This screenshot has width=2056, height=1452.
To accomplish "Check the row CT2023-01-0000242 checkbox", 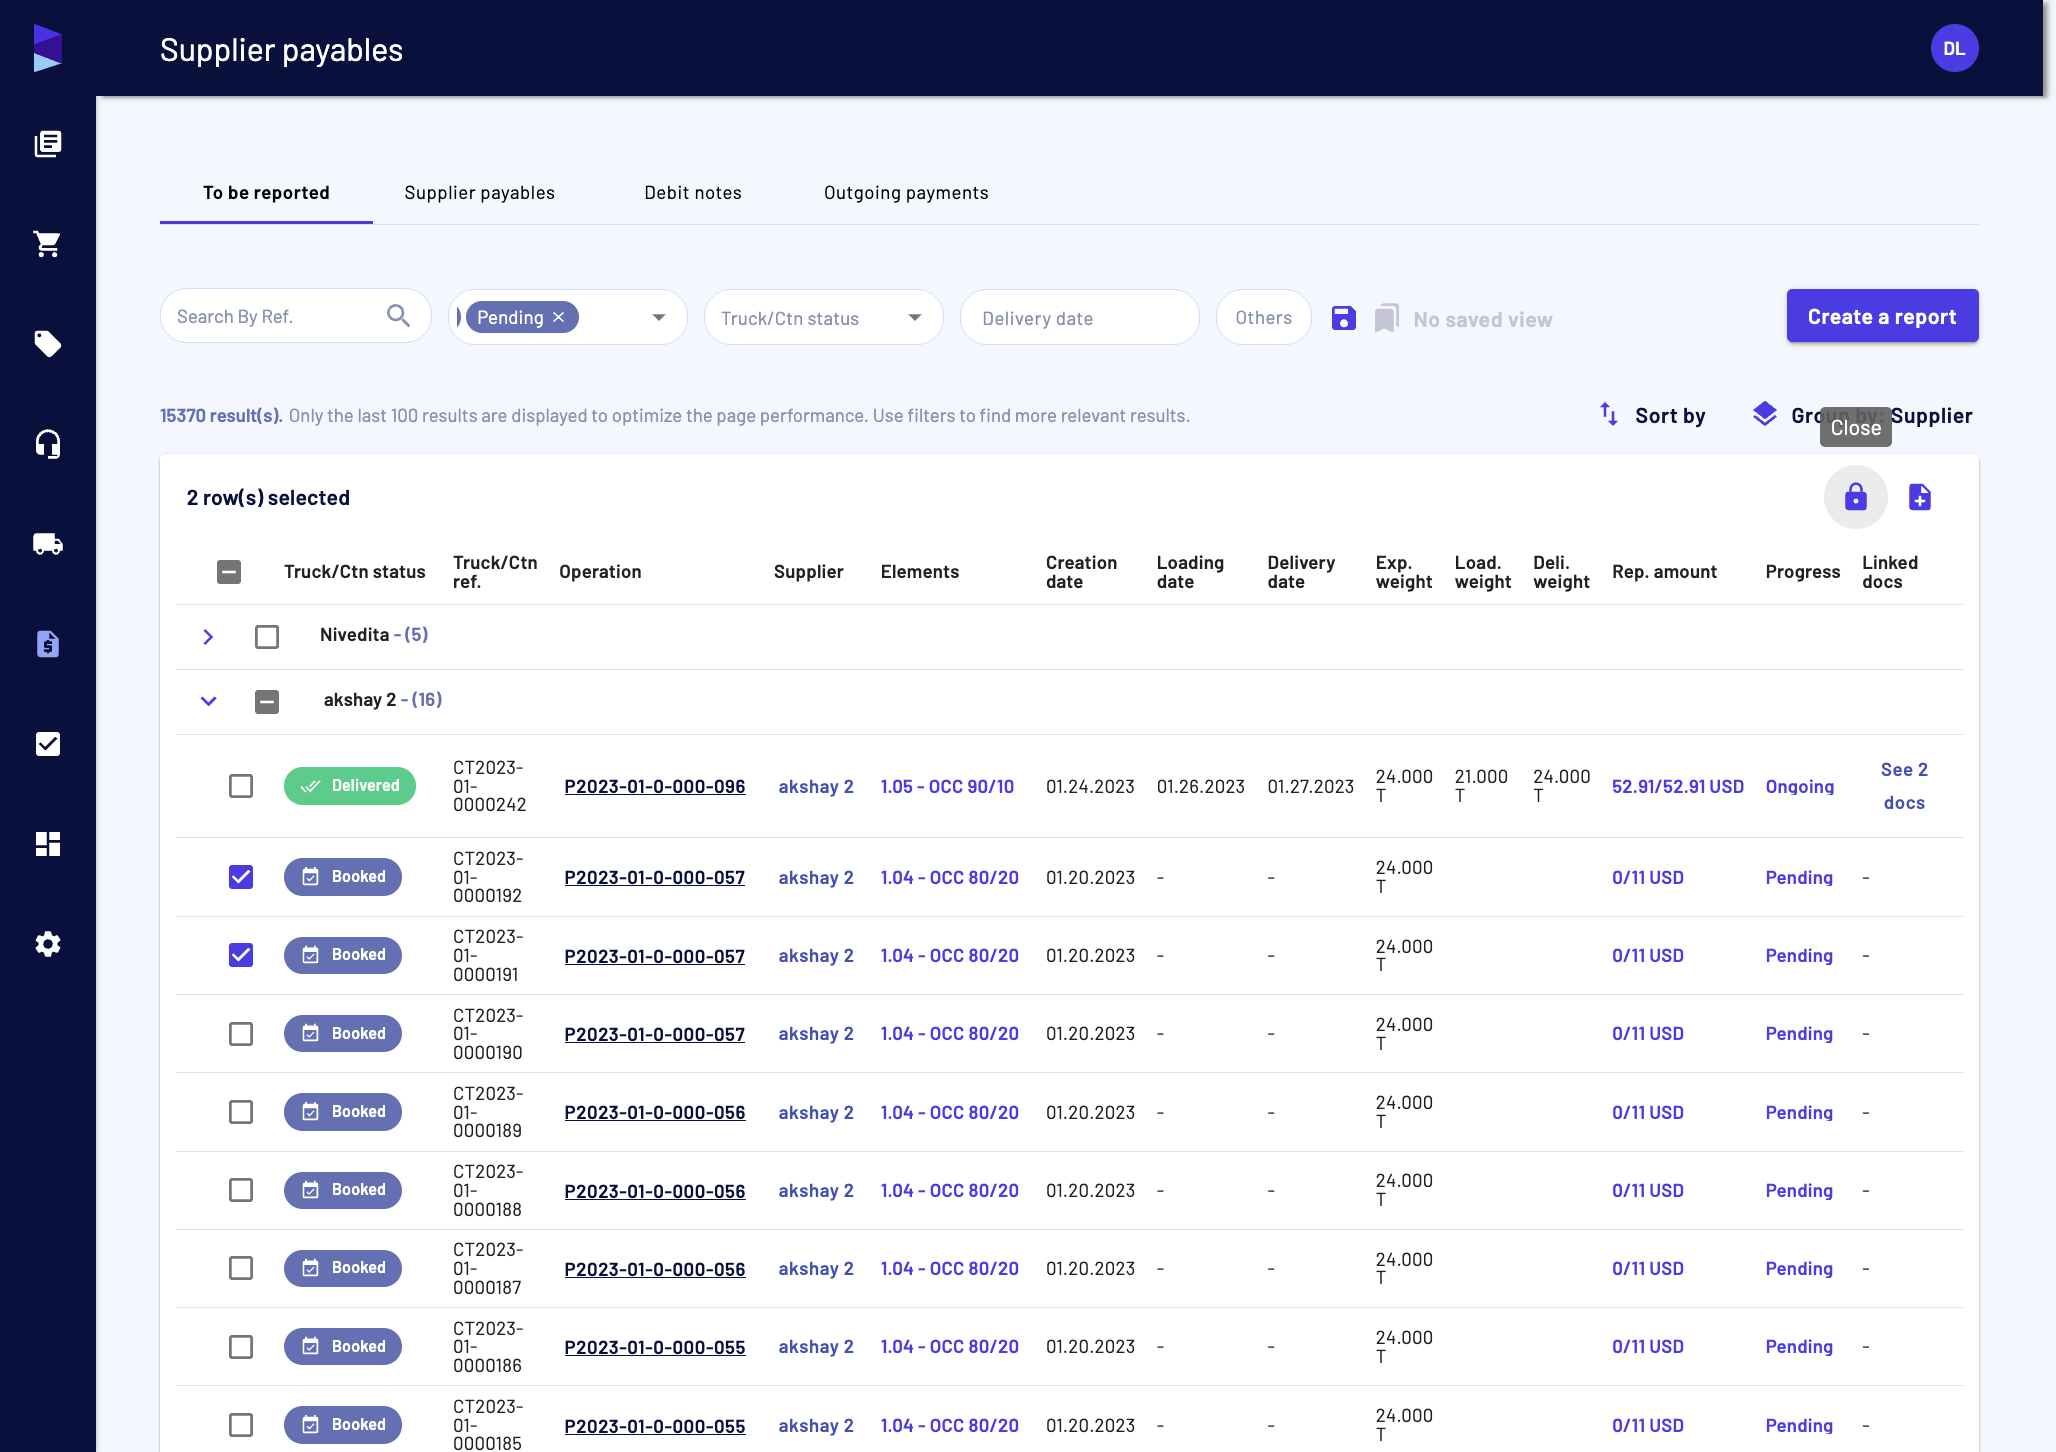I will pyautogui.click(x=241, y=786).
